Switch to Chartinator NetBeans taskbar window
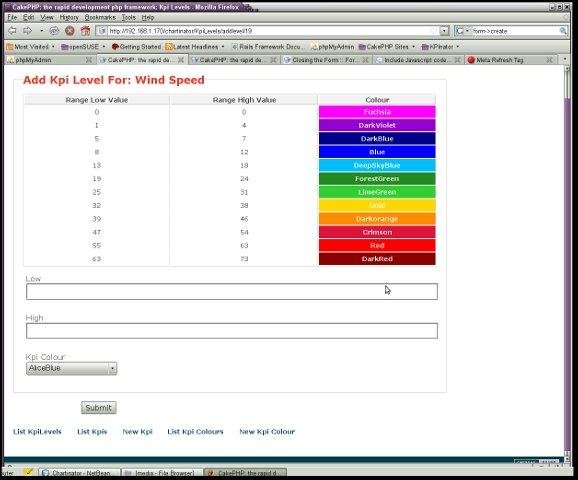The height and width of the screenshot is (480, 578). [x=80, y=473]
